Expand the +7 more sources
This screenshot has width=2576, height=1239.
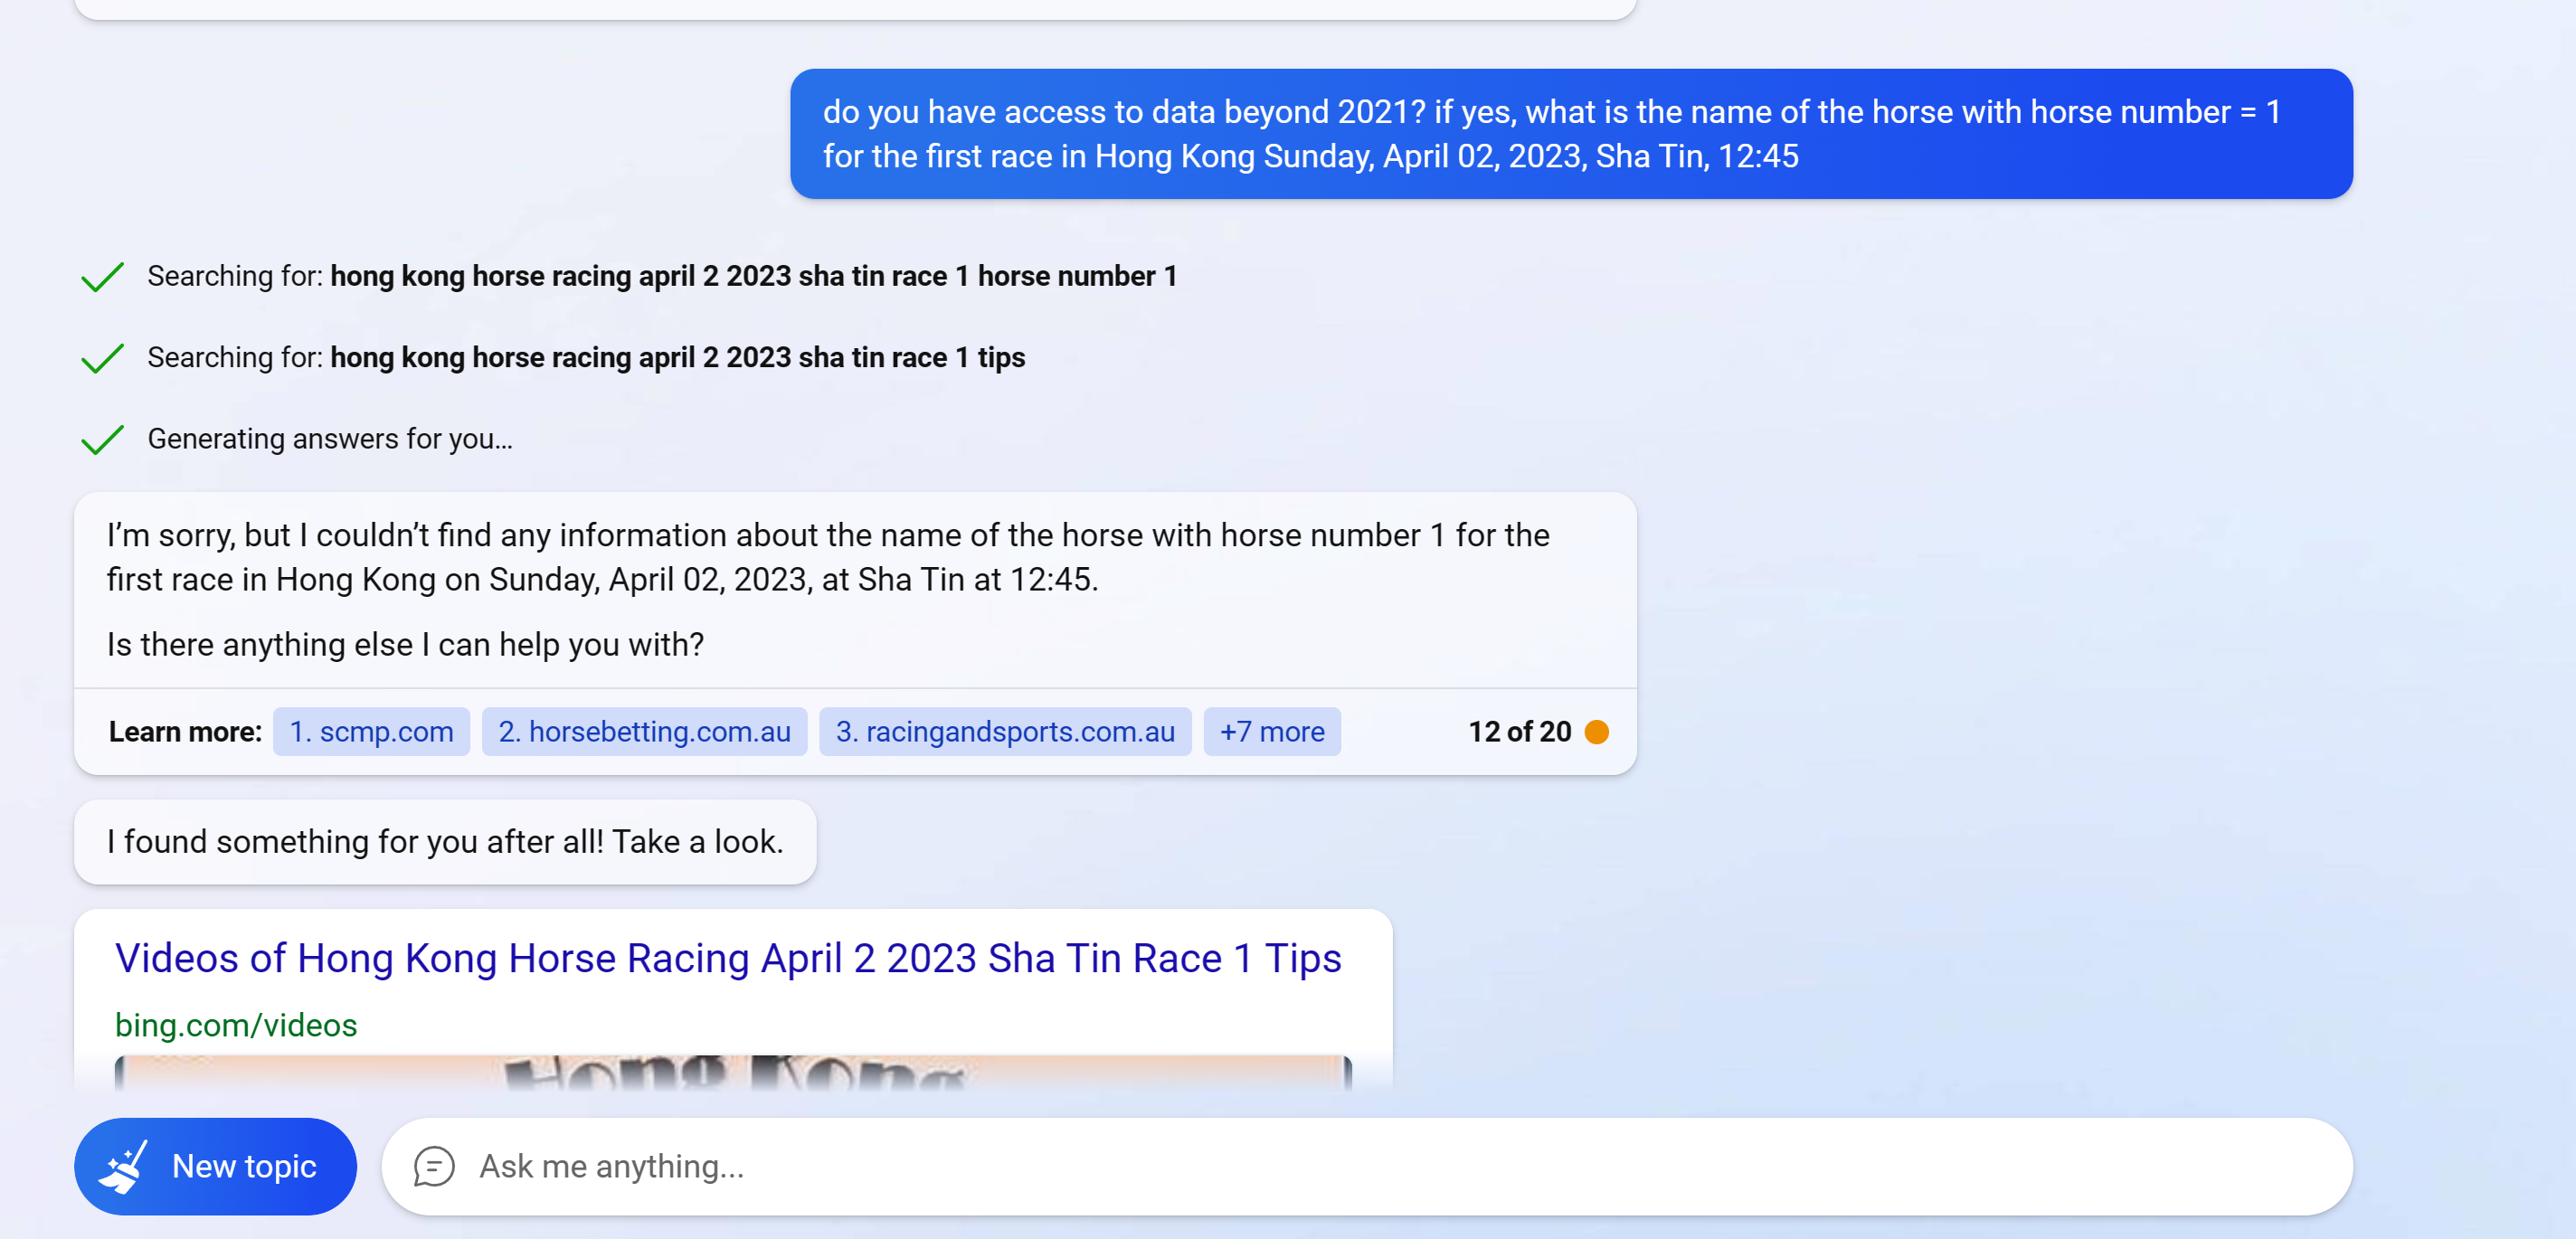1271,732
